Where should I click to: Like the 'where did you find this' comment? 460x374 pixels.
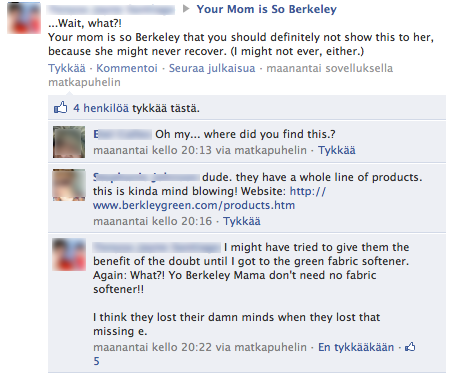pyautogui.click(x=337, y=150)
